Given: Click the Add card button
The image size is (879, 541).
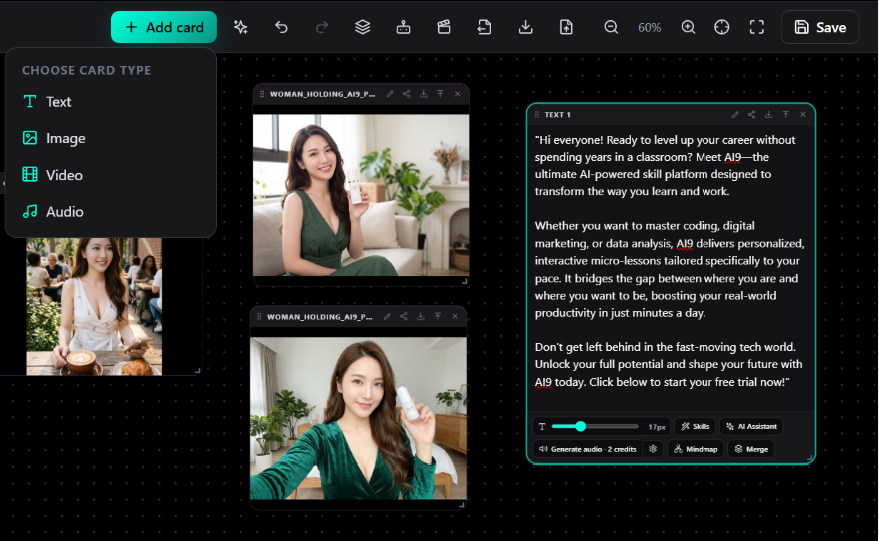Looking at the screenshot, I should click(x=164, y=27).
